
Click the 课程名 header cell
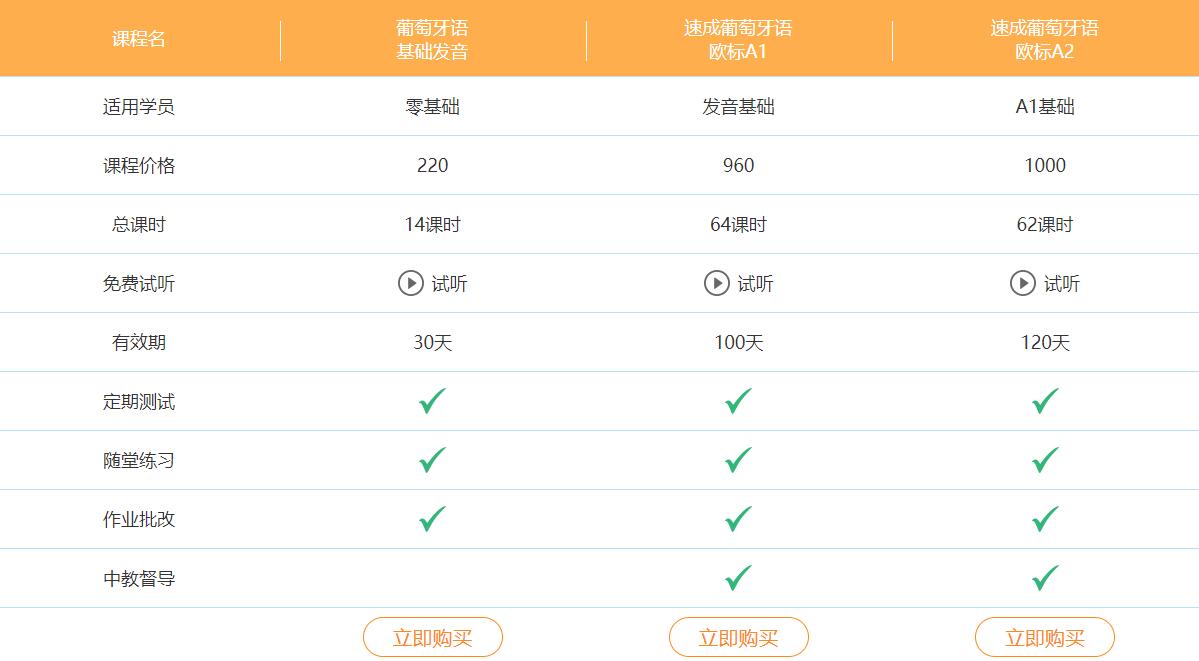click(138, 38)
